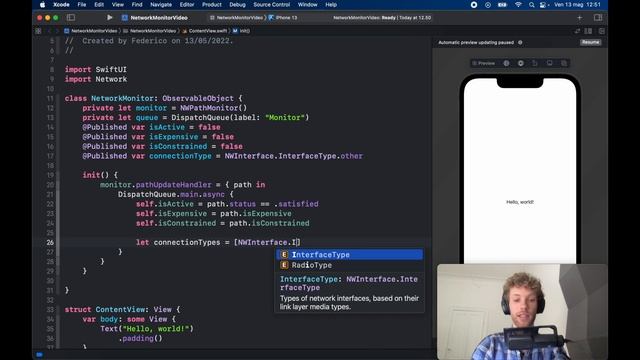The height and width of the screenshot is (360, 640).
Task: Click 'DispatchQueue.main.async' on line 21
Action: click(171, 194)
